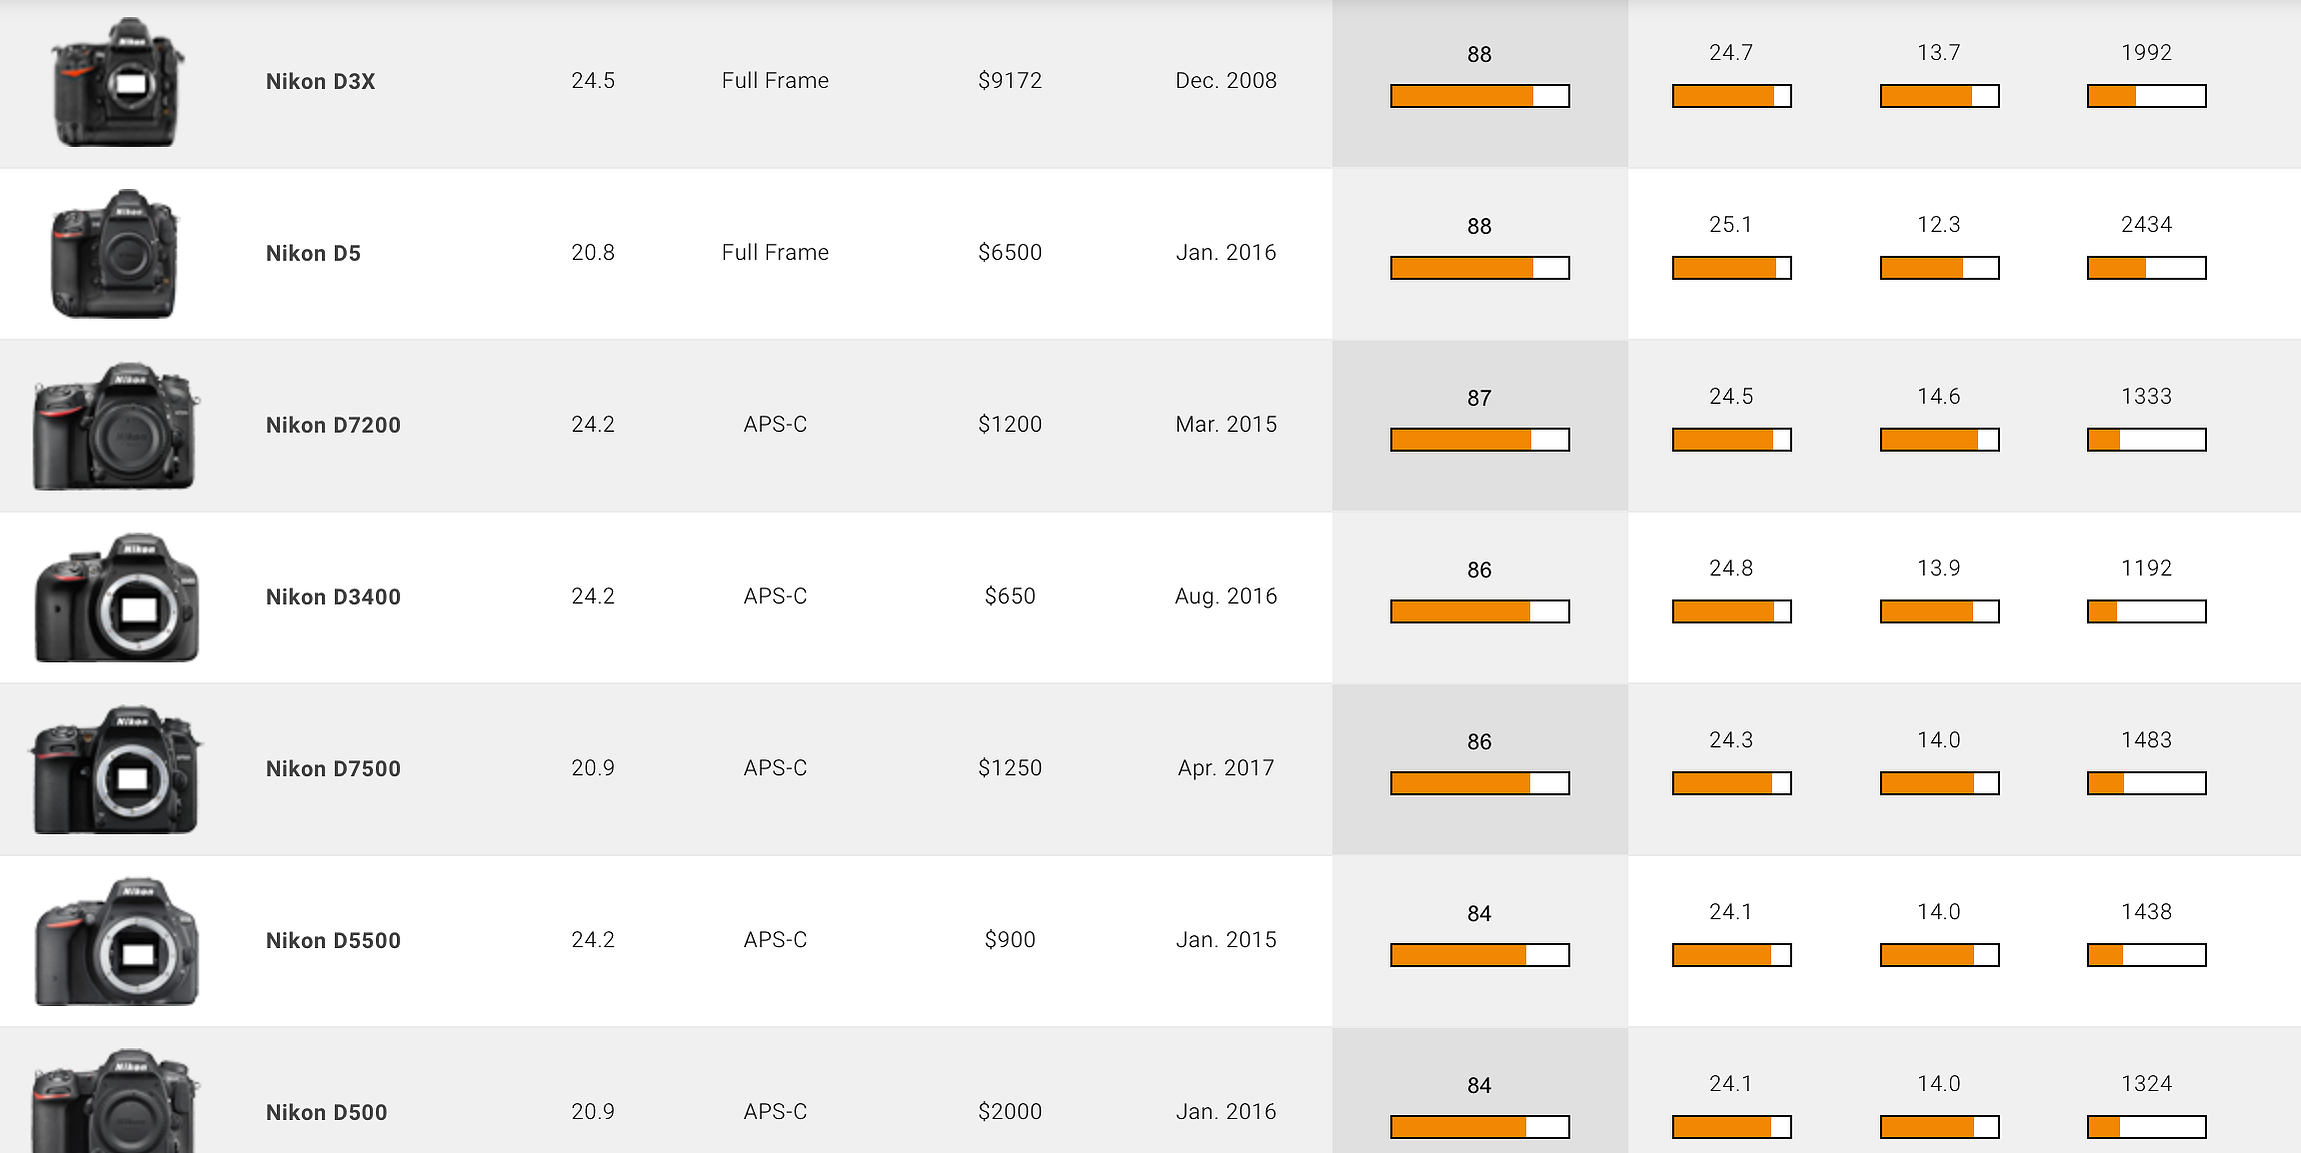The height and width of the screenshot is (1153, 2301).
Task: Open the Nikon D5 camera image
Action: click(x=115, y=254)
